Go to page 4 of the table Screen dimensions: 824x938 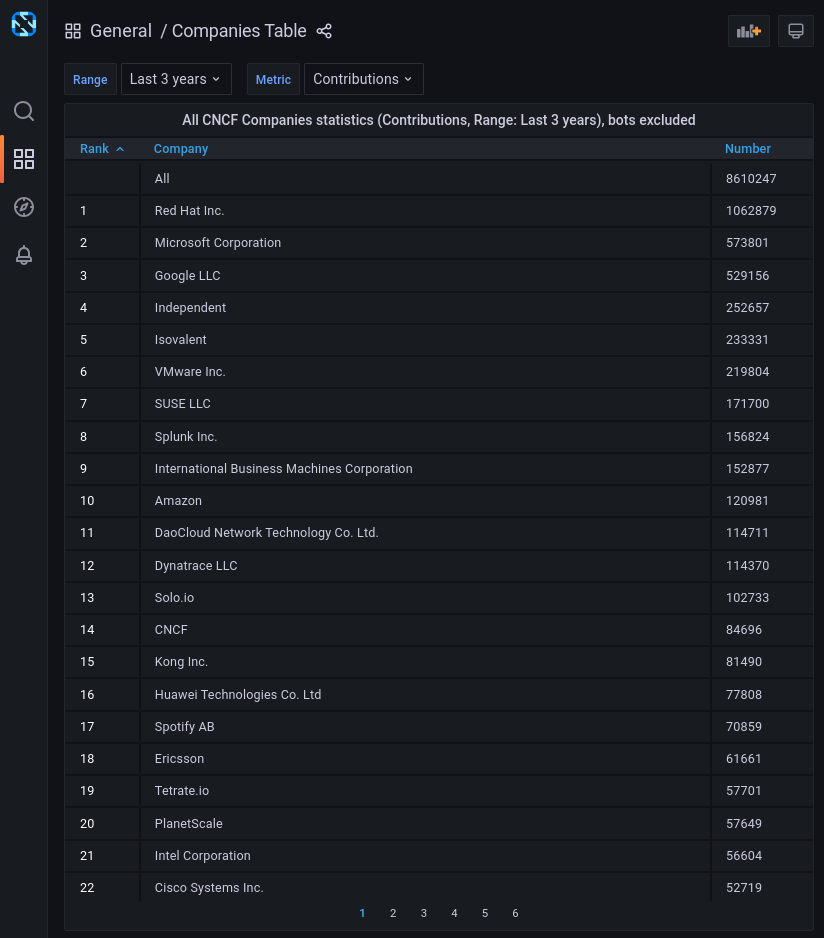coord(454,913)
